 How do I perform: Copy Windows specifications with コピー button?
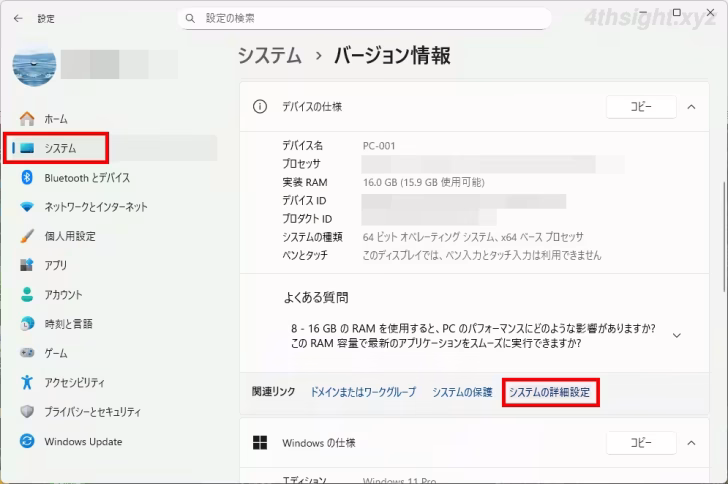click(x=641, y=443)
